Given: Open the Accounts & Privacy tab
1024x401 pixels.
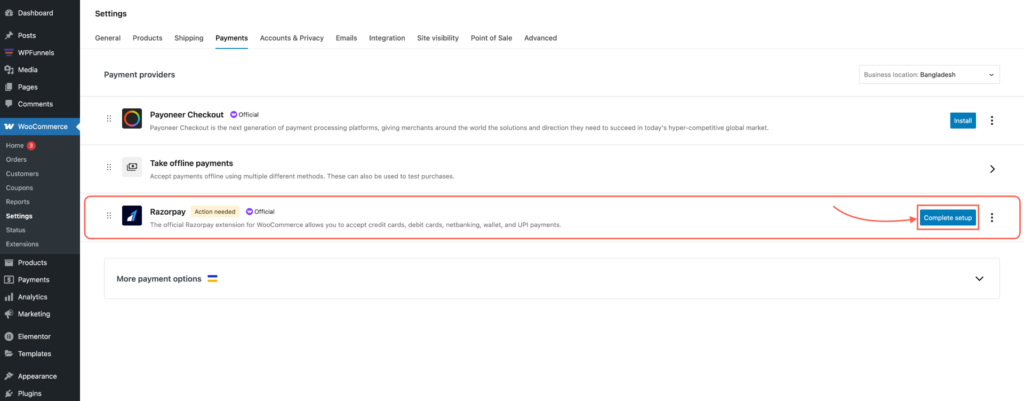Looking at the screenshot, I should pyautogui.click(x=292, y=38).
